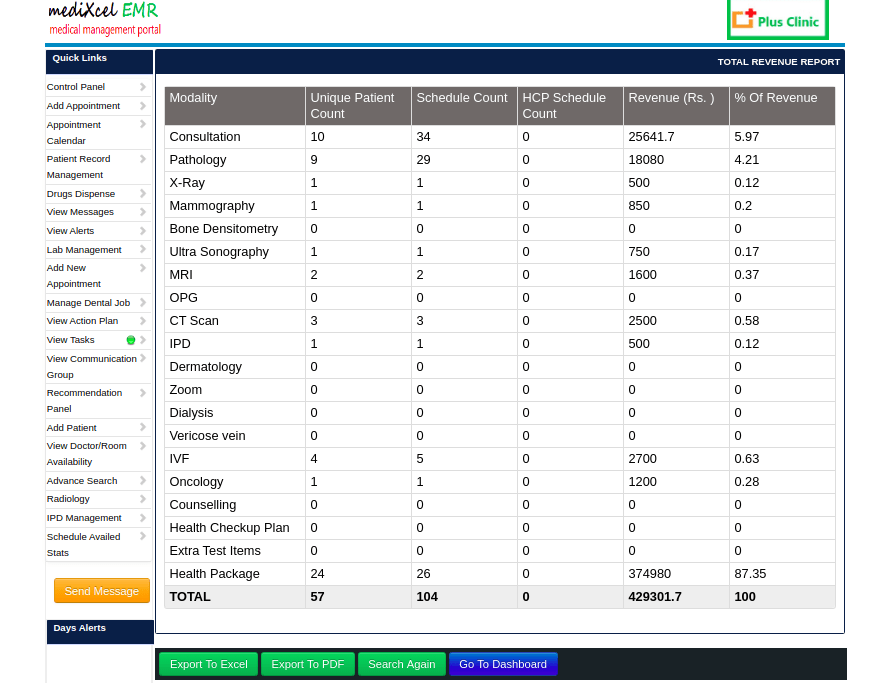This screenshot has height=683, width=882.
Task: Open Drugs Dispense page
Action: click(x=81, y=194)
